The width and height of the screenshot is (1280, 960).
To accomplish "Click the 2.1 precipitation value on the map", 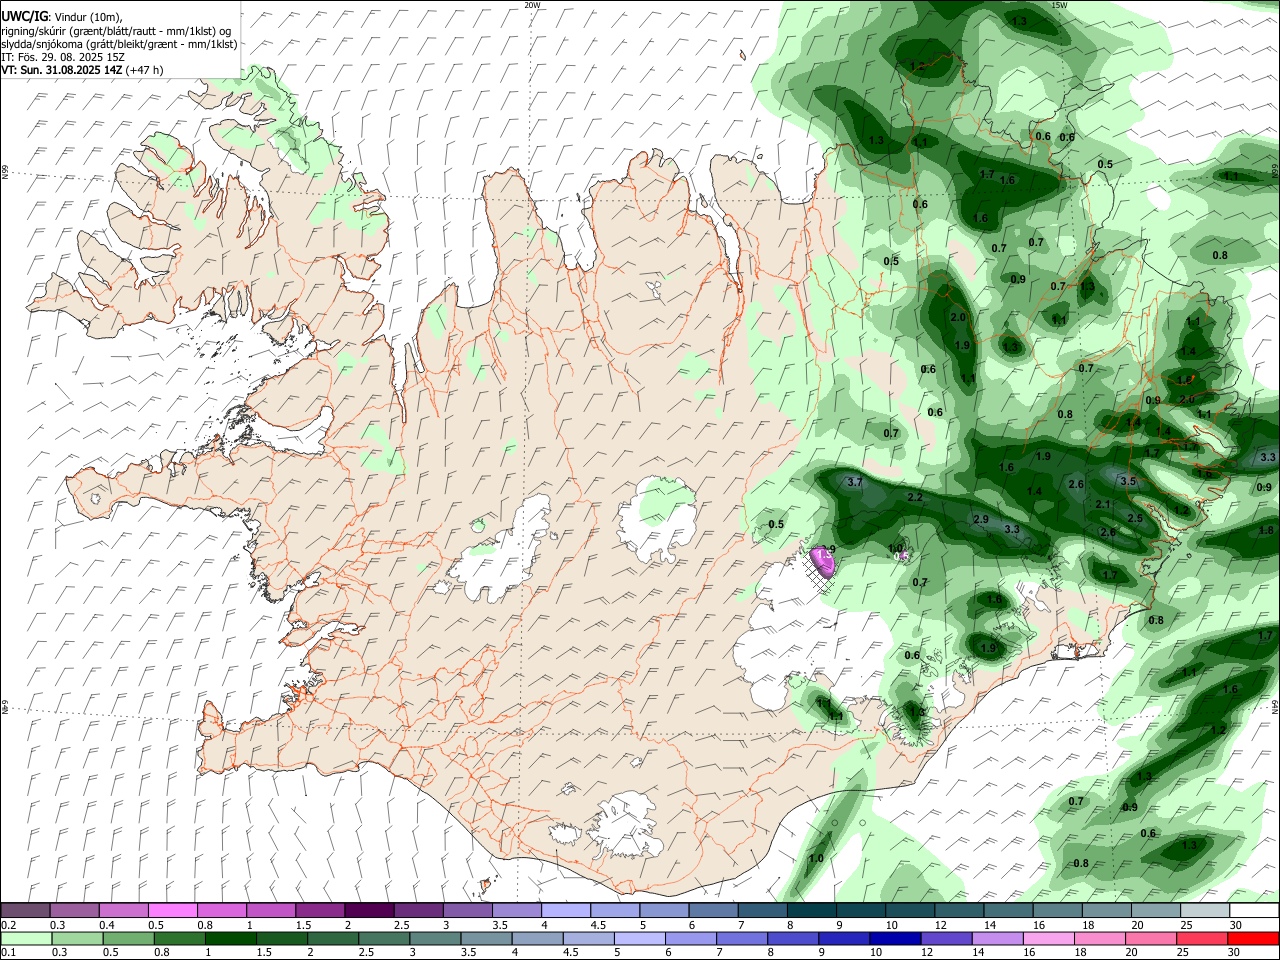I will coord(1103,504).
